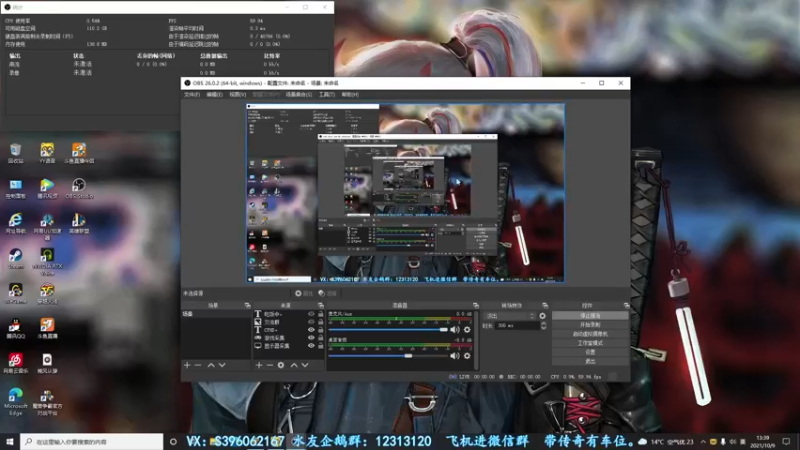Open the OBS Studio desktop shortcut
This screenshot has height=450, width=800.
[x=79, y=188]
